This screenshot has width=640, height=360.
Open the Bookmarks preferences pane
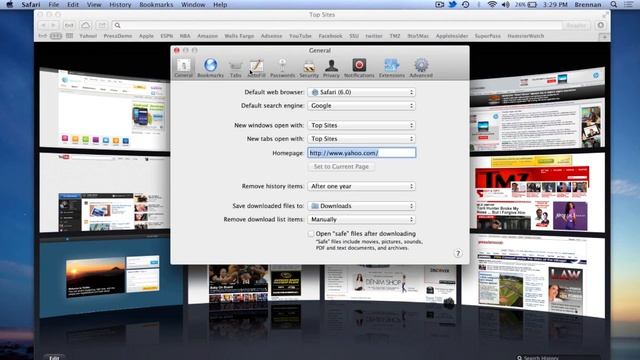(211, 68)
